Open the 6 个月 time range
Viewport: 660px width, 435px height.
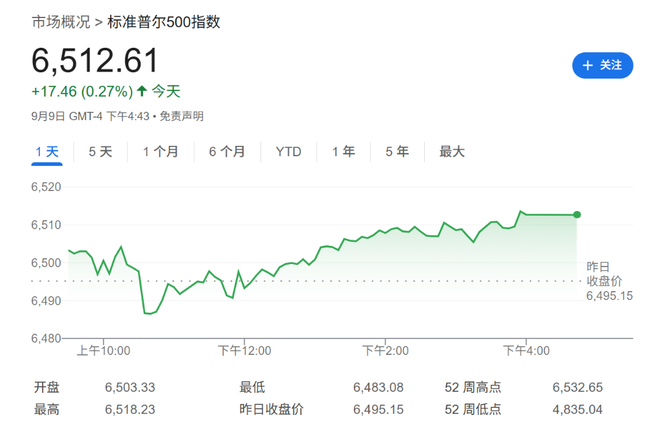227,152
